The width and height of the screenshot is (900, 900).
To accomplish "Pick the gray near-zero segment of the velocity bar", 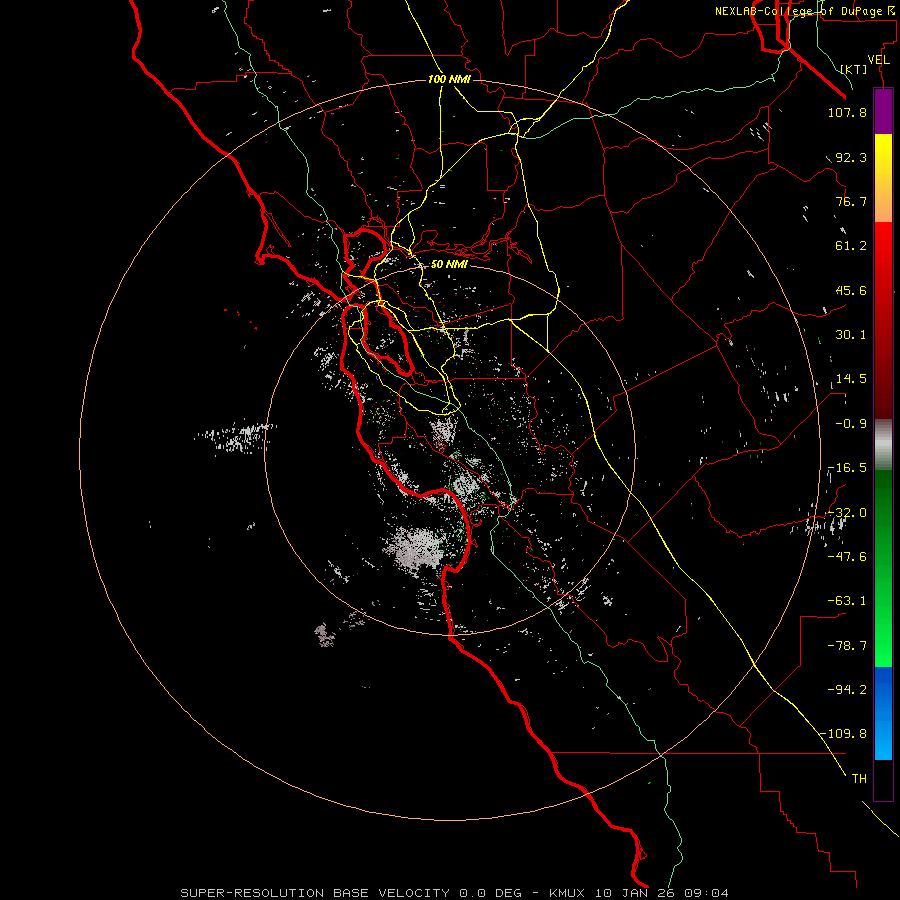I will pos(883,444).
